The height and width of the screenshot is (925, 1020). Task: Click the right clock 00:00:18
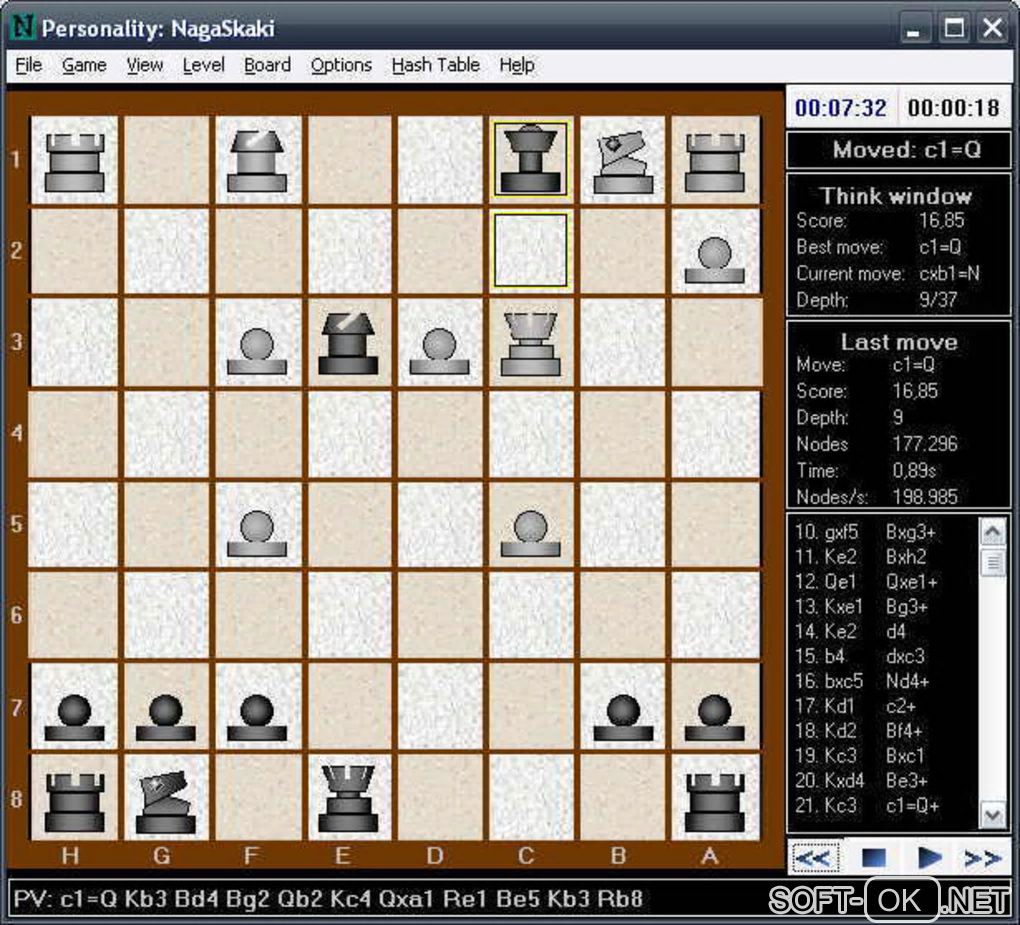954,108
